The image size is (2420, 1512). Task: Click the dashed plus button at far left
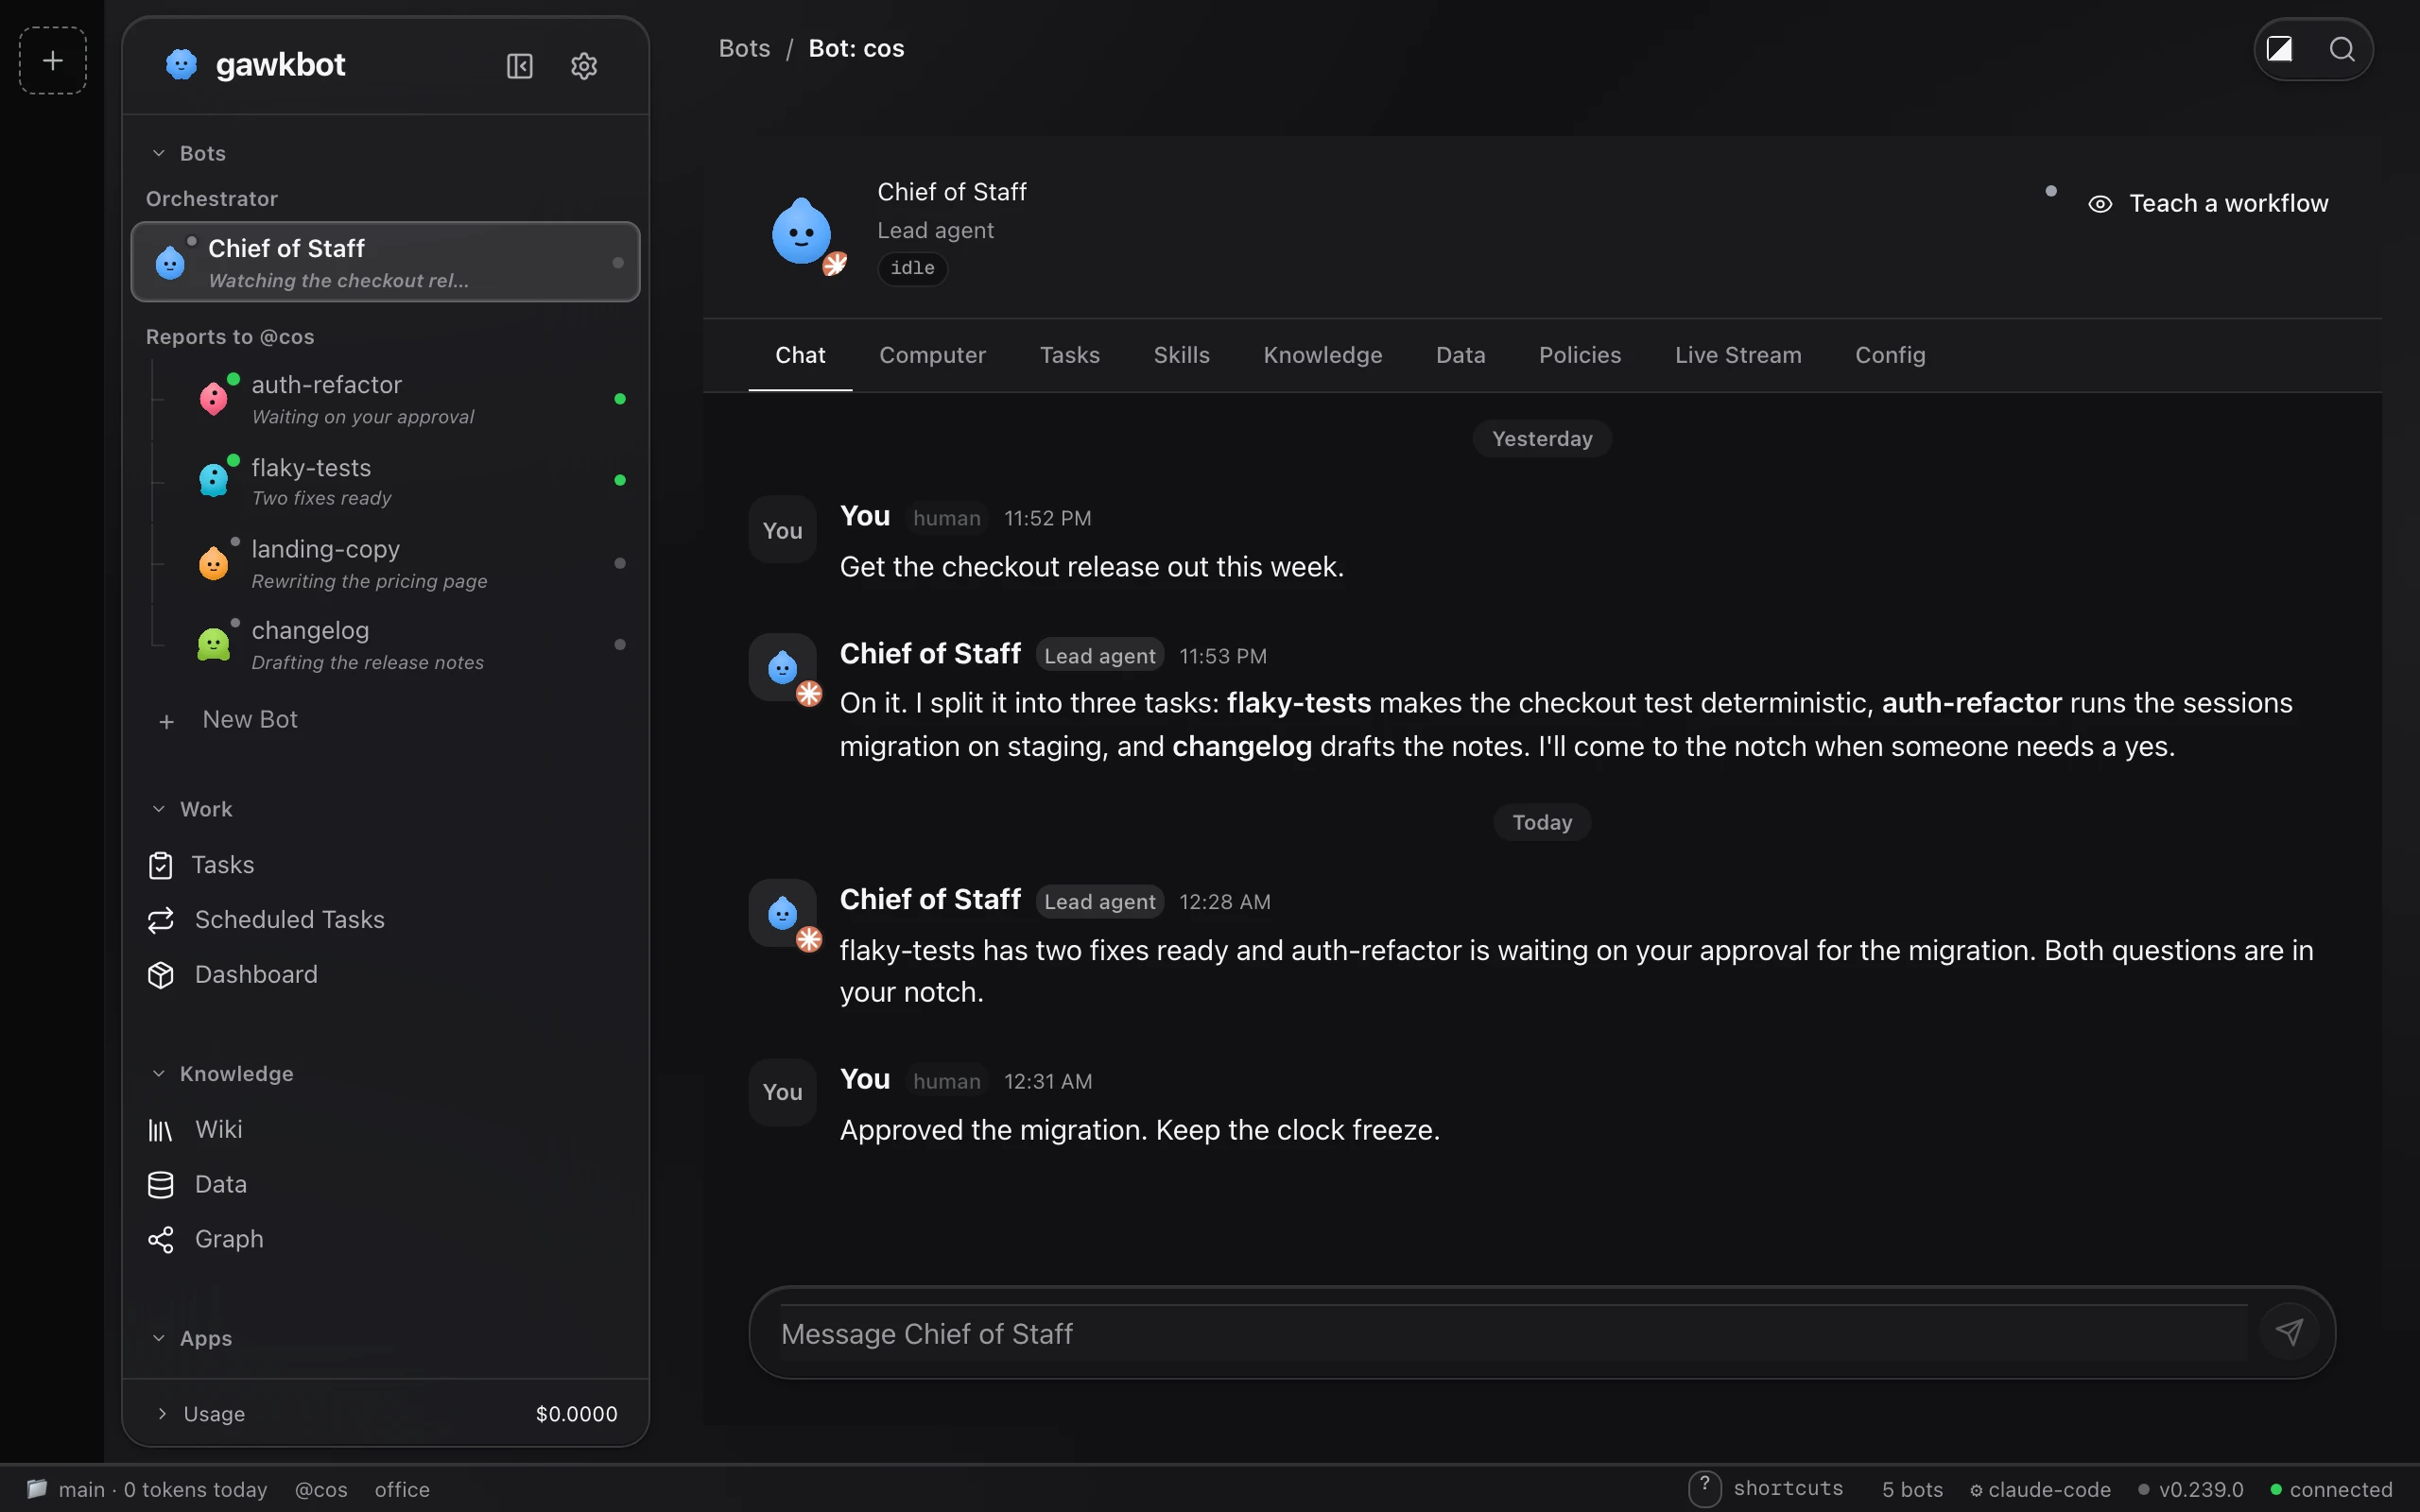(x=53, y=61)
